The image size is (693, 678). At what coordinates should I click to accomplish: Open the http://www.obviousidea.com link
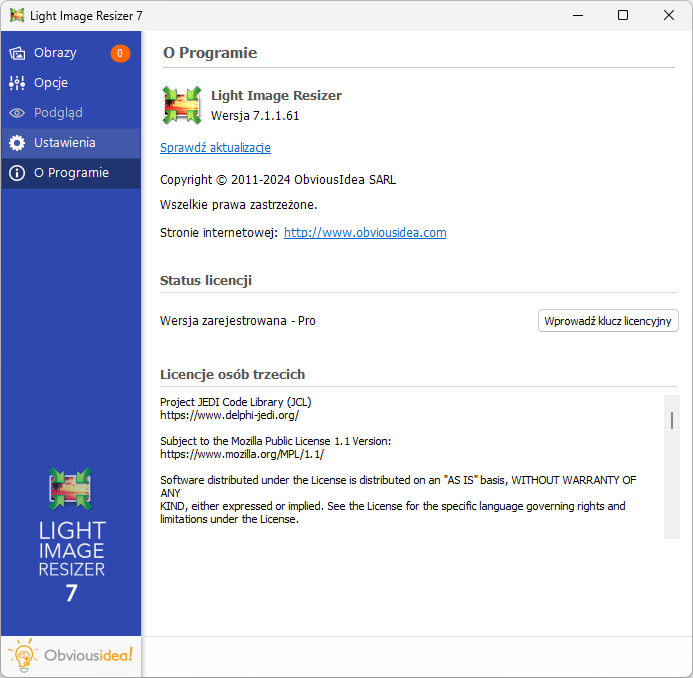point(365,232)
